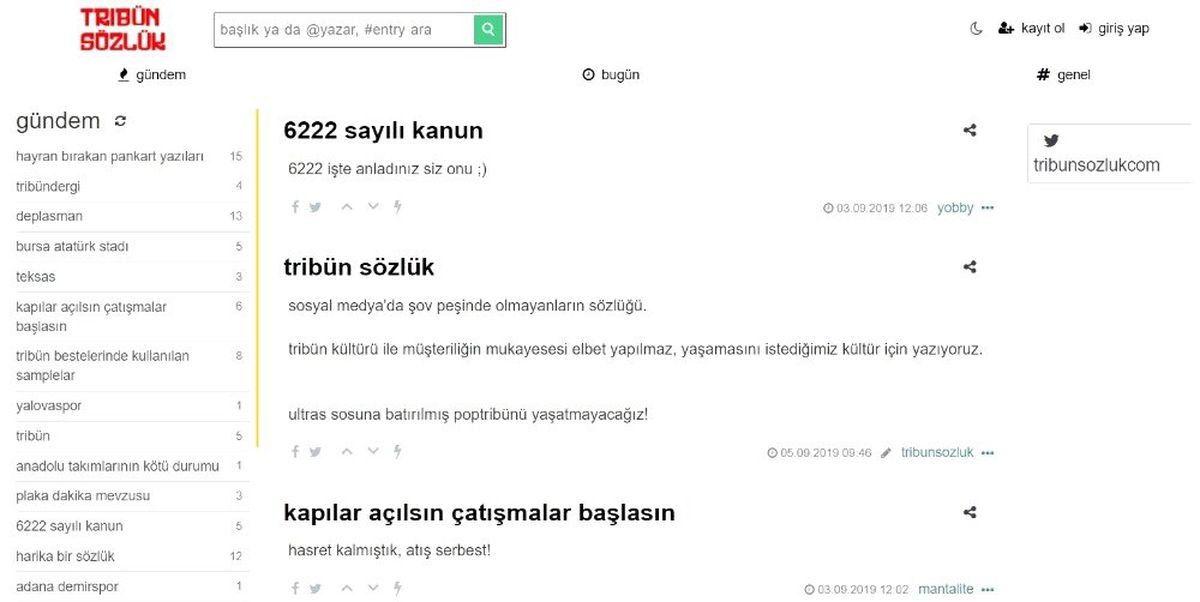Viewport: 1200px width, 602px height.
Task: Refresh the gündem list icon
Action: [121, 121]
